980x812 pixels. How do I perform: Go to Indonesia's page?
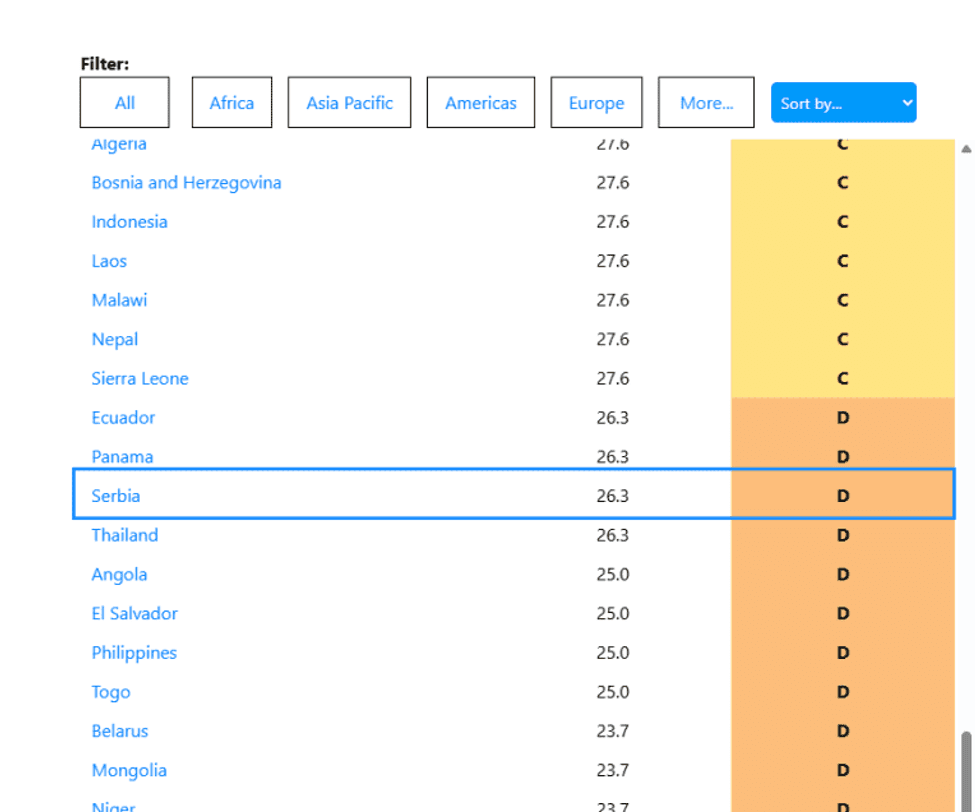click(x=129, y=222)
